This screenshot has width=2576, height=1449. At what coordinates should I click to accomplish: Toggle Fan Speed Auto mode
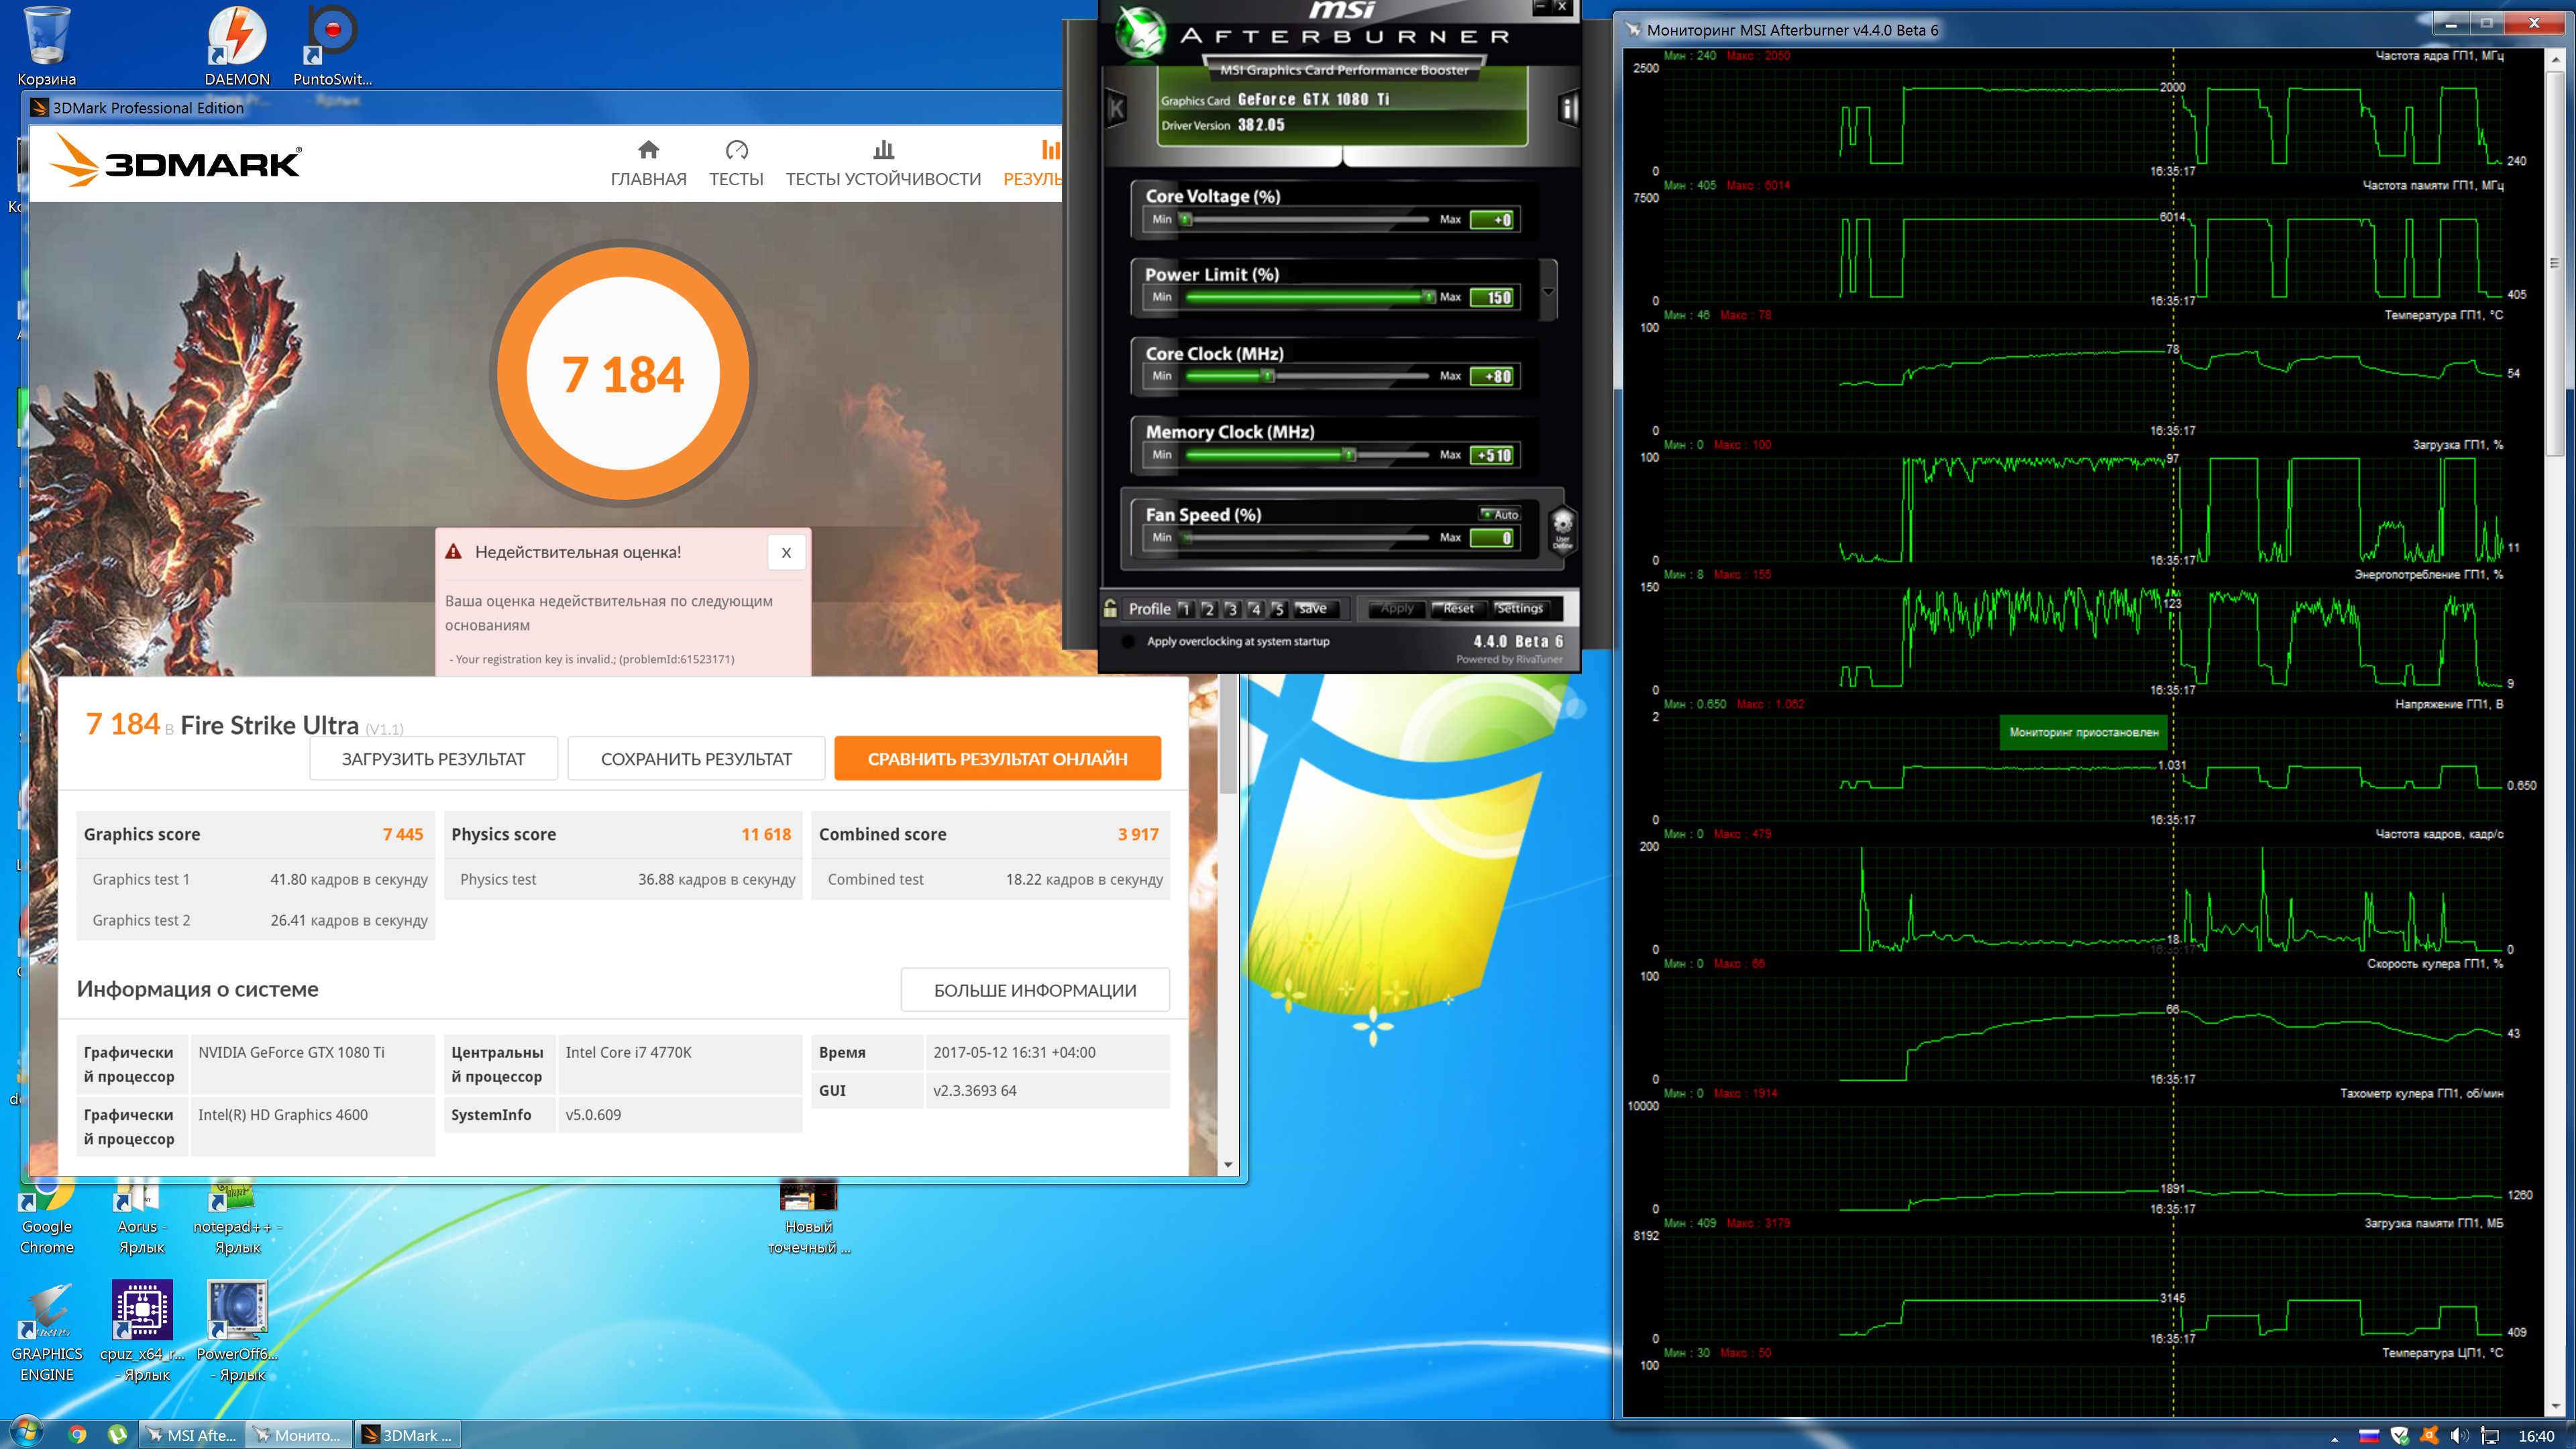1500,514
